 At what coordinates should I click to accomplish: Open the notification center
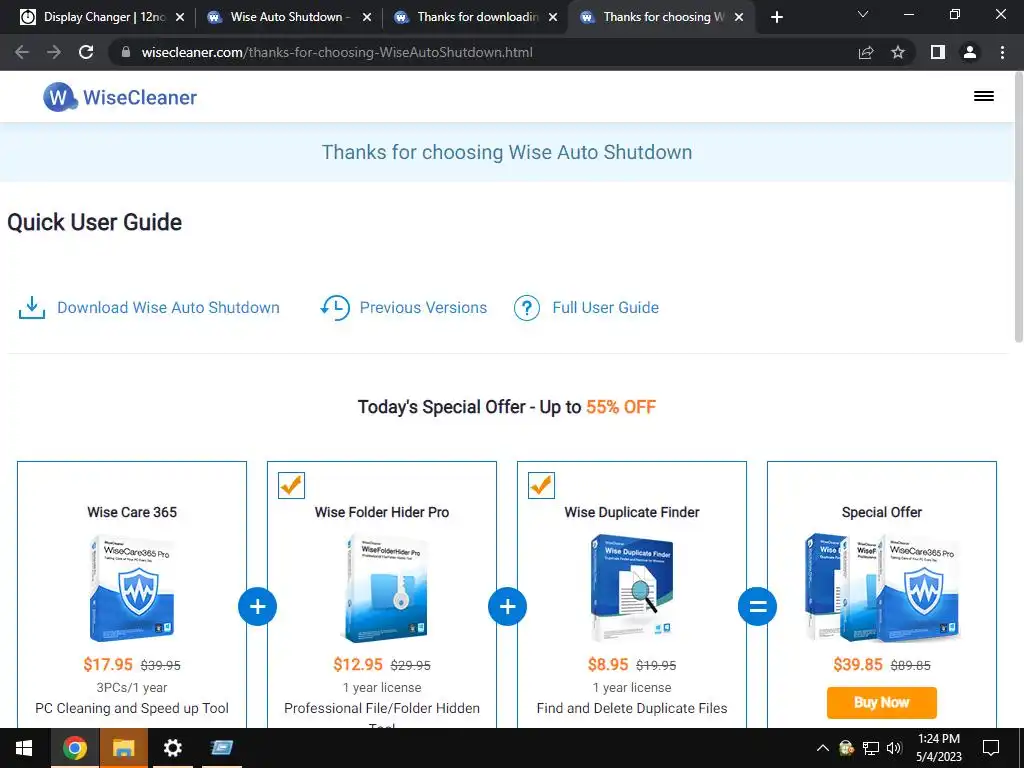tap(991, 748)
